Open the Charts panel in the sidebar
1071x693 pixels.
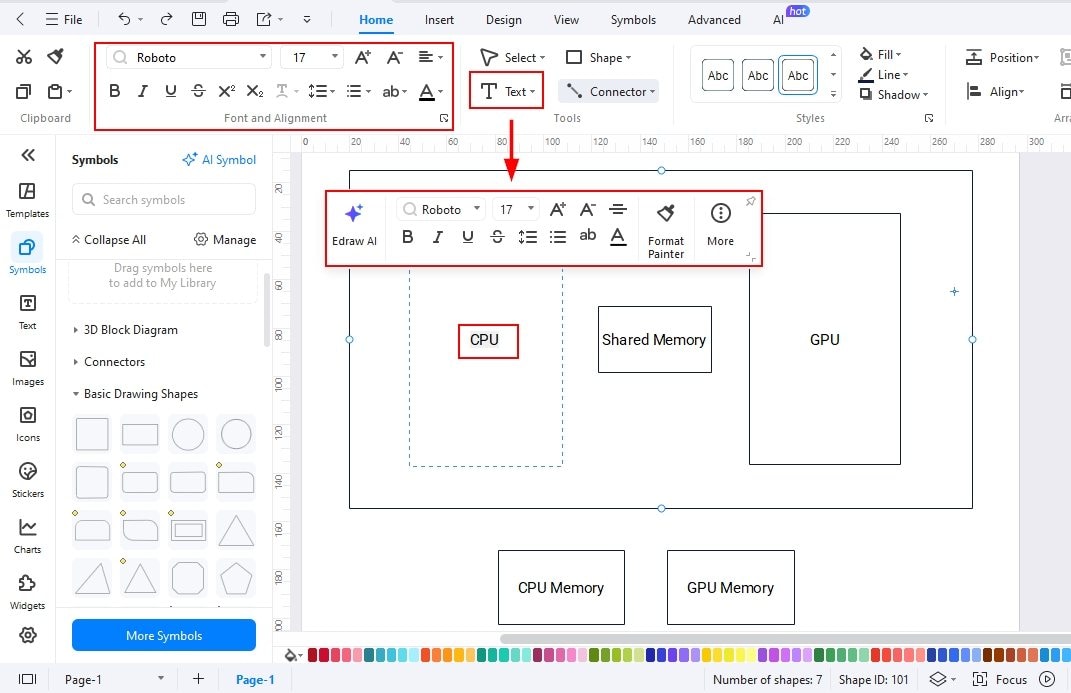(x=27, y=532)
